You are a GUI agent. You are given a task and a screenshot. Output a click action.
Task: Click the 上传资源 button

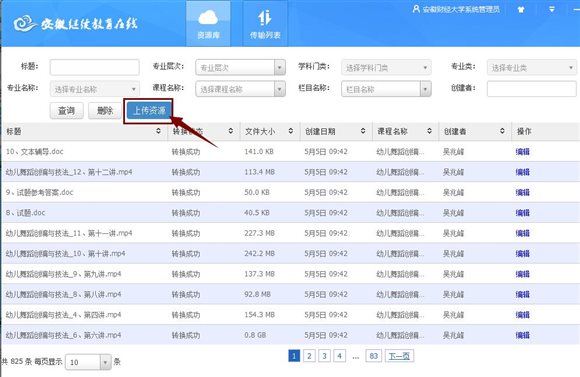[x=149, y=111]
